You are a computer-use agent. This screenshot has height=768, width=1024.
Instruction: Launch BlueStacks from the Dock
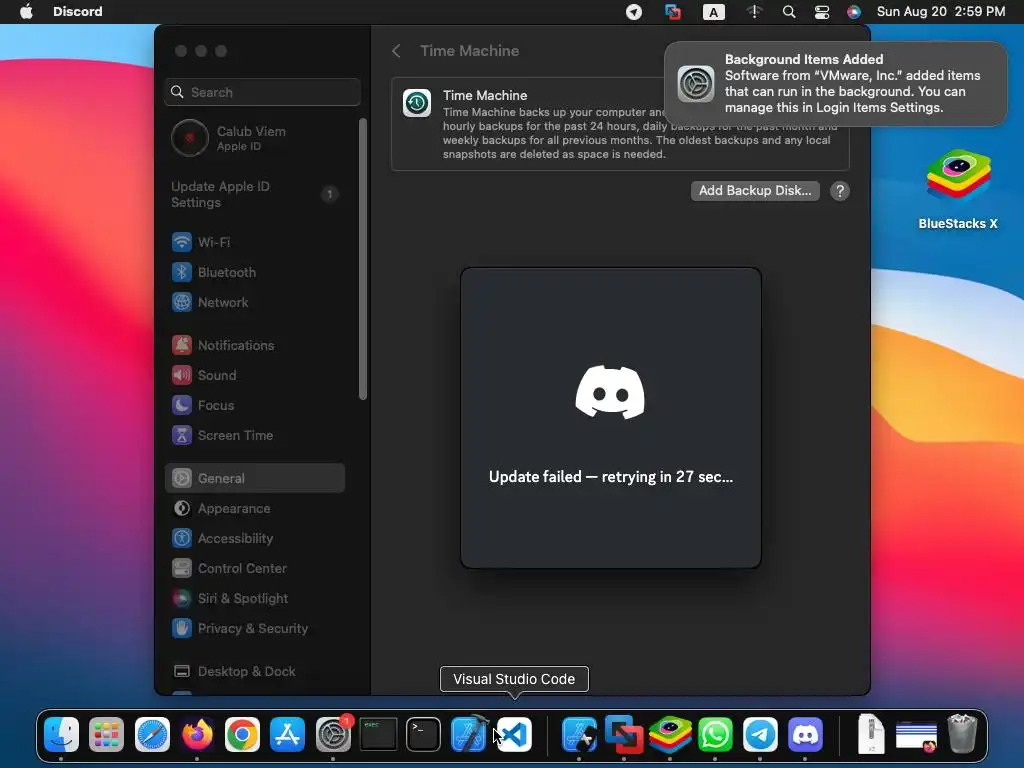point(670,735)
